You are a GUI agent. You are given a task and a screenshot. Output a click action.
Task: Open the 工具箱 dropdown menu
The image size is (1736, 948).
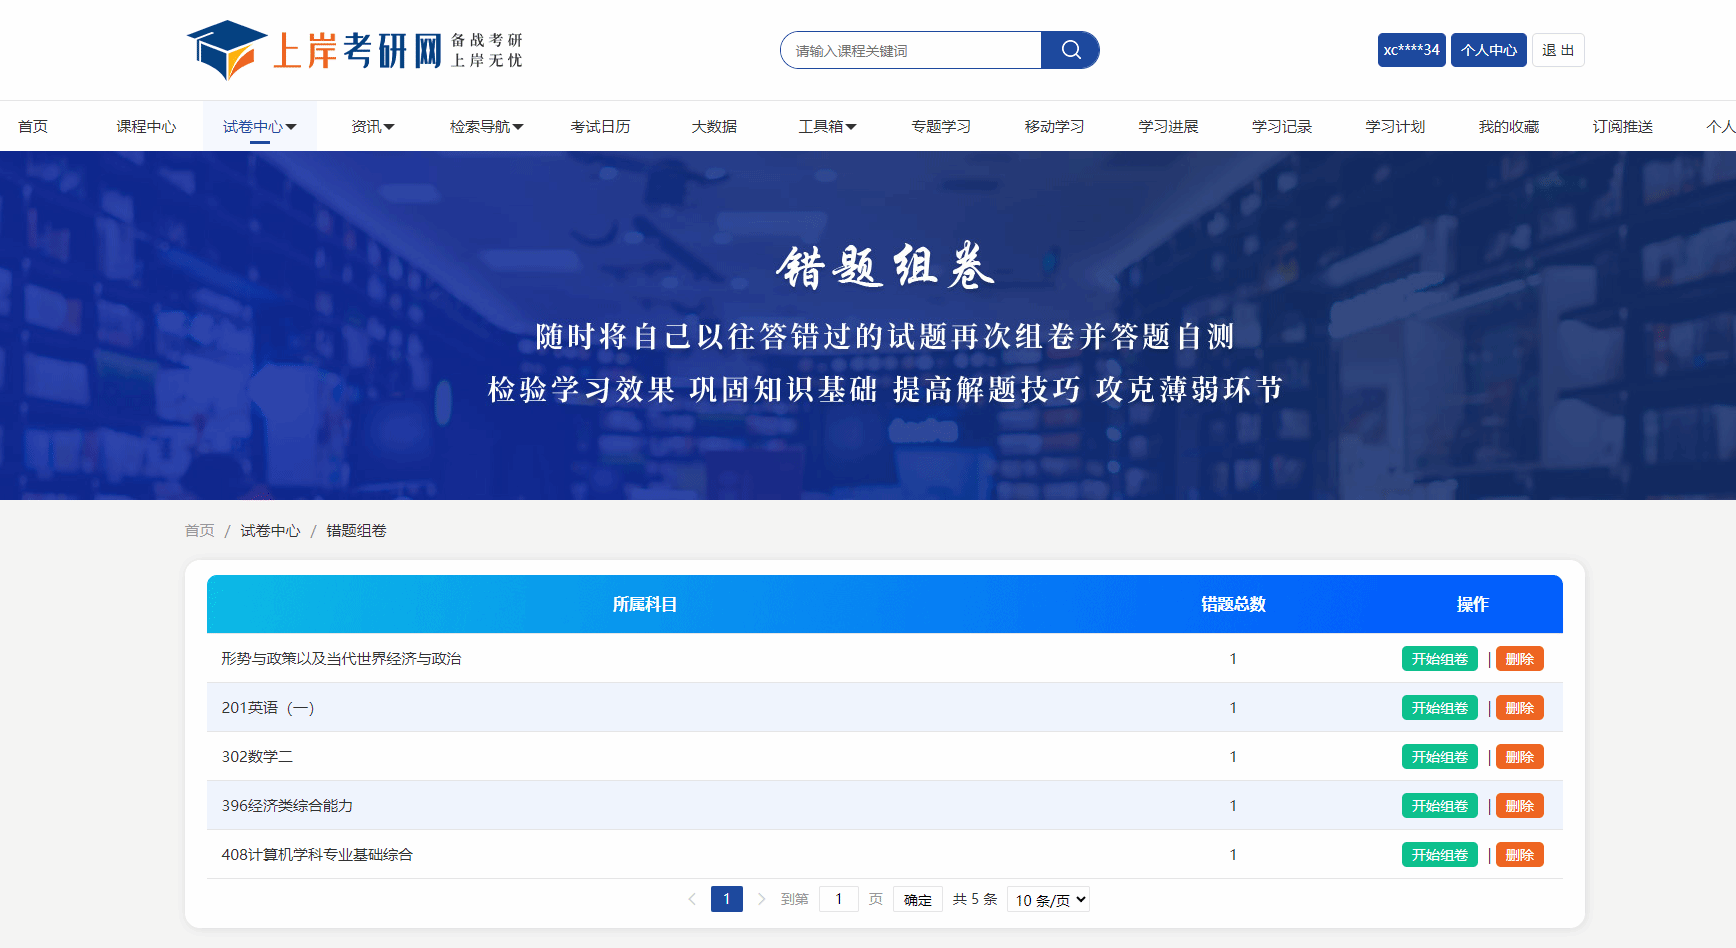pos(827,127)
